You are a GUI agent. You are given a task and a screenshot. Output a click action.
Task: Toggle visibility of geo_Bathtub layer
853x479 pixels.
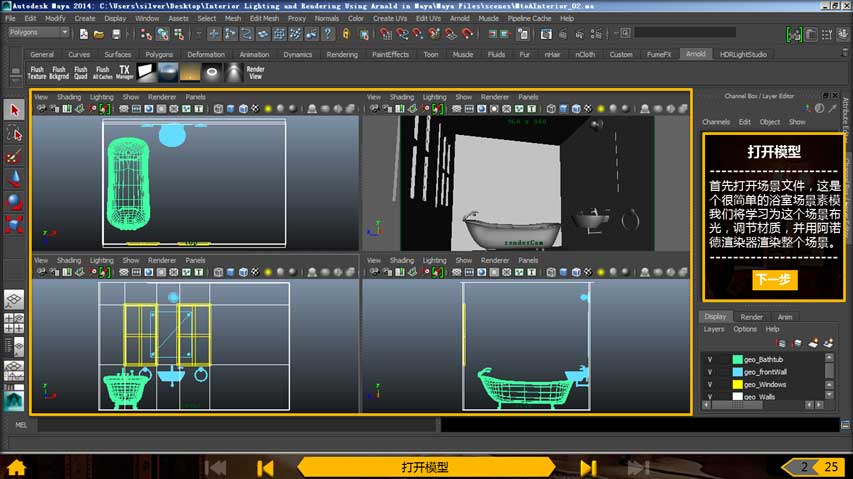[x=710, y=359]
